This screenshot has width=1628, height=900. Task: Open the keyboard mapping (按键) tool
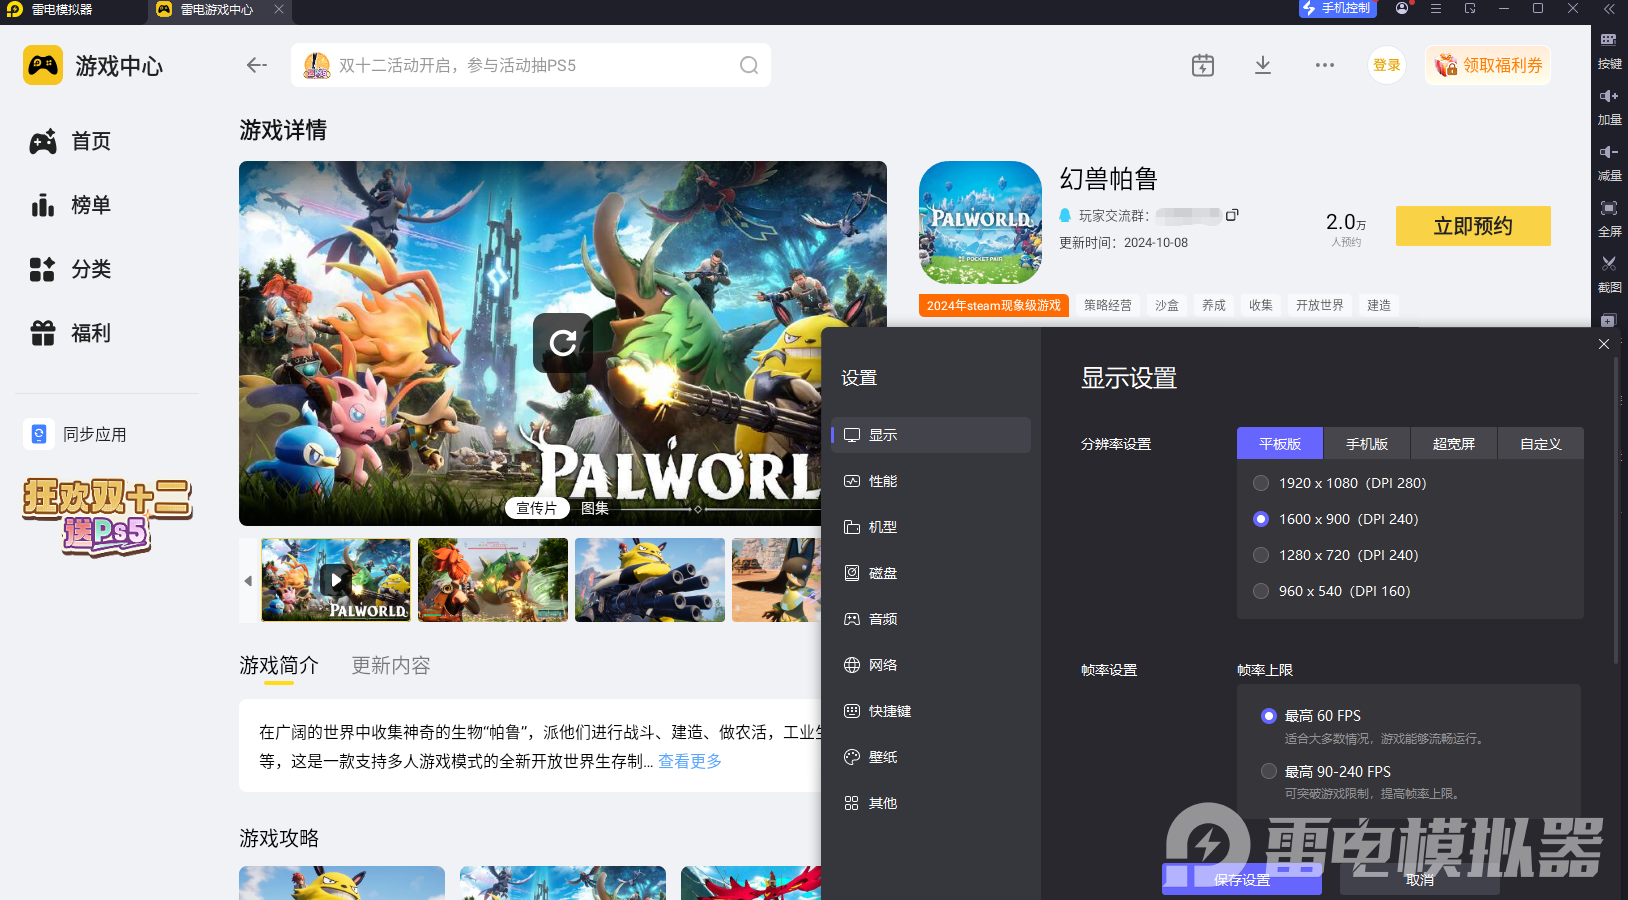click(1609, 40)
